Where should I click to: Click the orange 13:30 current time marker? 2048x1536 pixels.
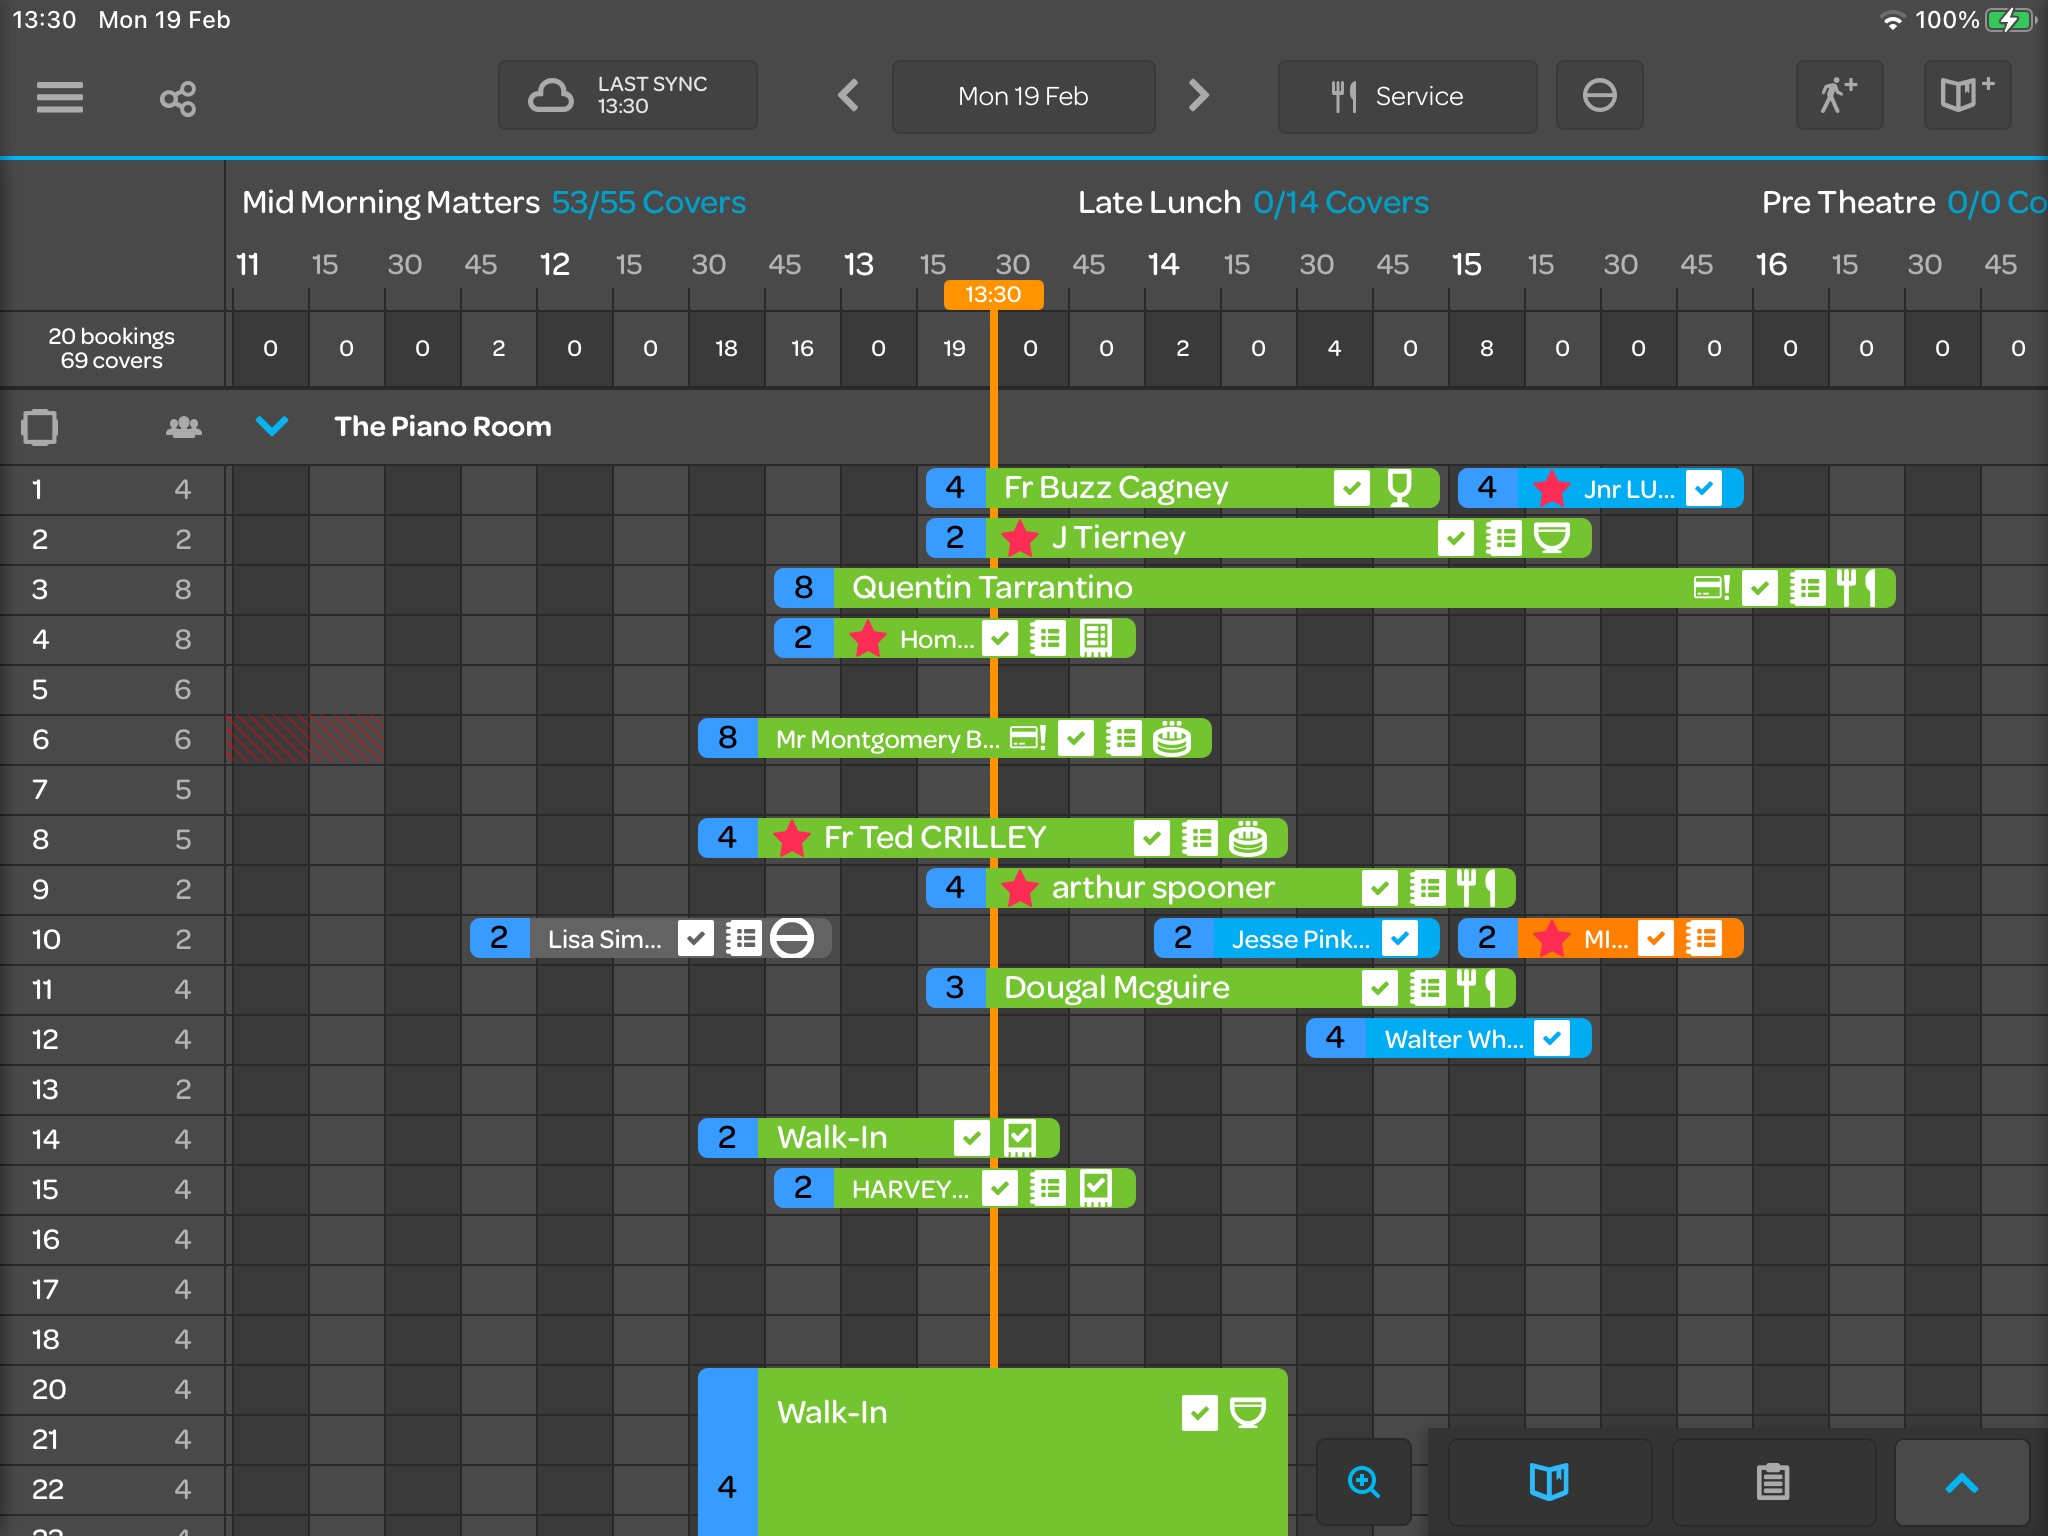pos(993,294)
